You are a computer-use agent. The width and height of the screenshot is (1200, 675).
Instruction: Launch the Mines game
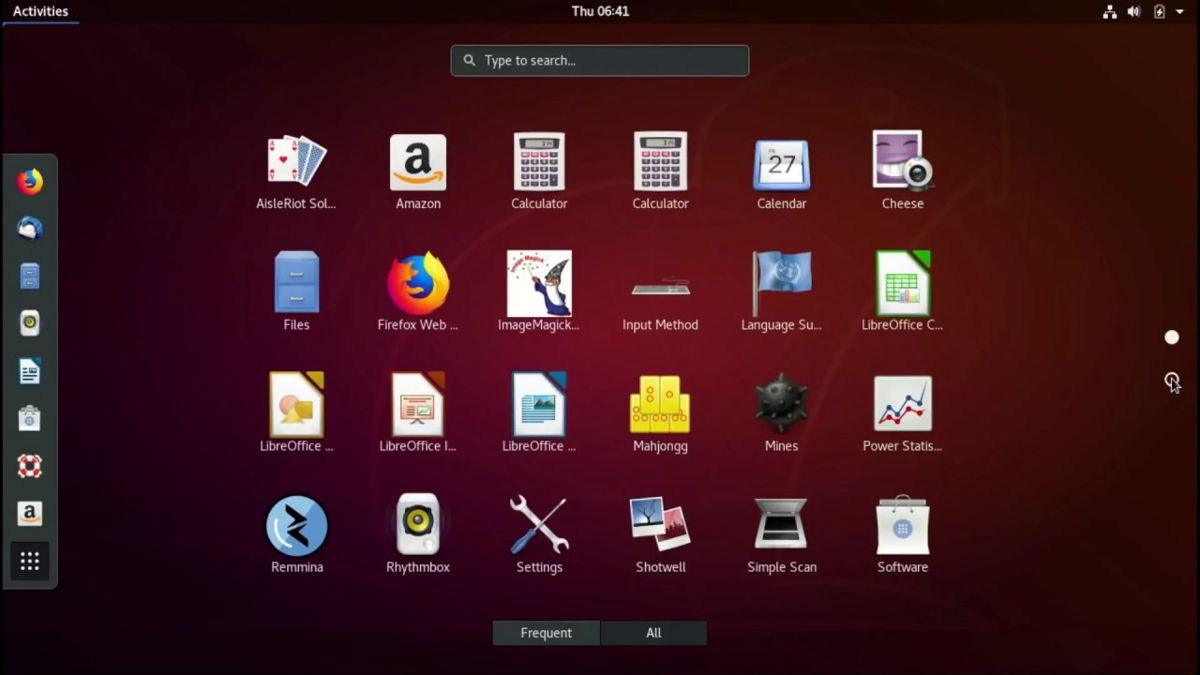pyautogui.click(x=781, y=407)
